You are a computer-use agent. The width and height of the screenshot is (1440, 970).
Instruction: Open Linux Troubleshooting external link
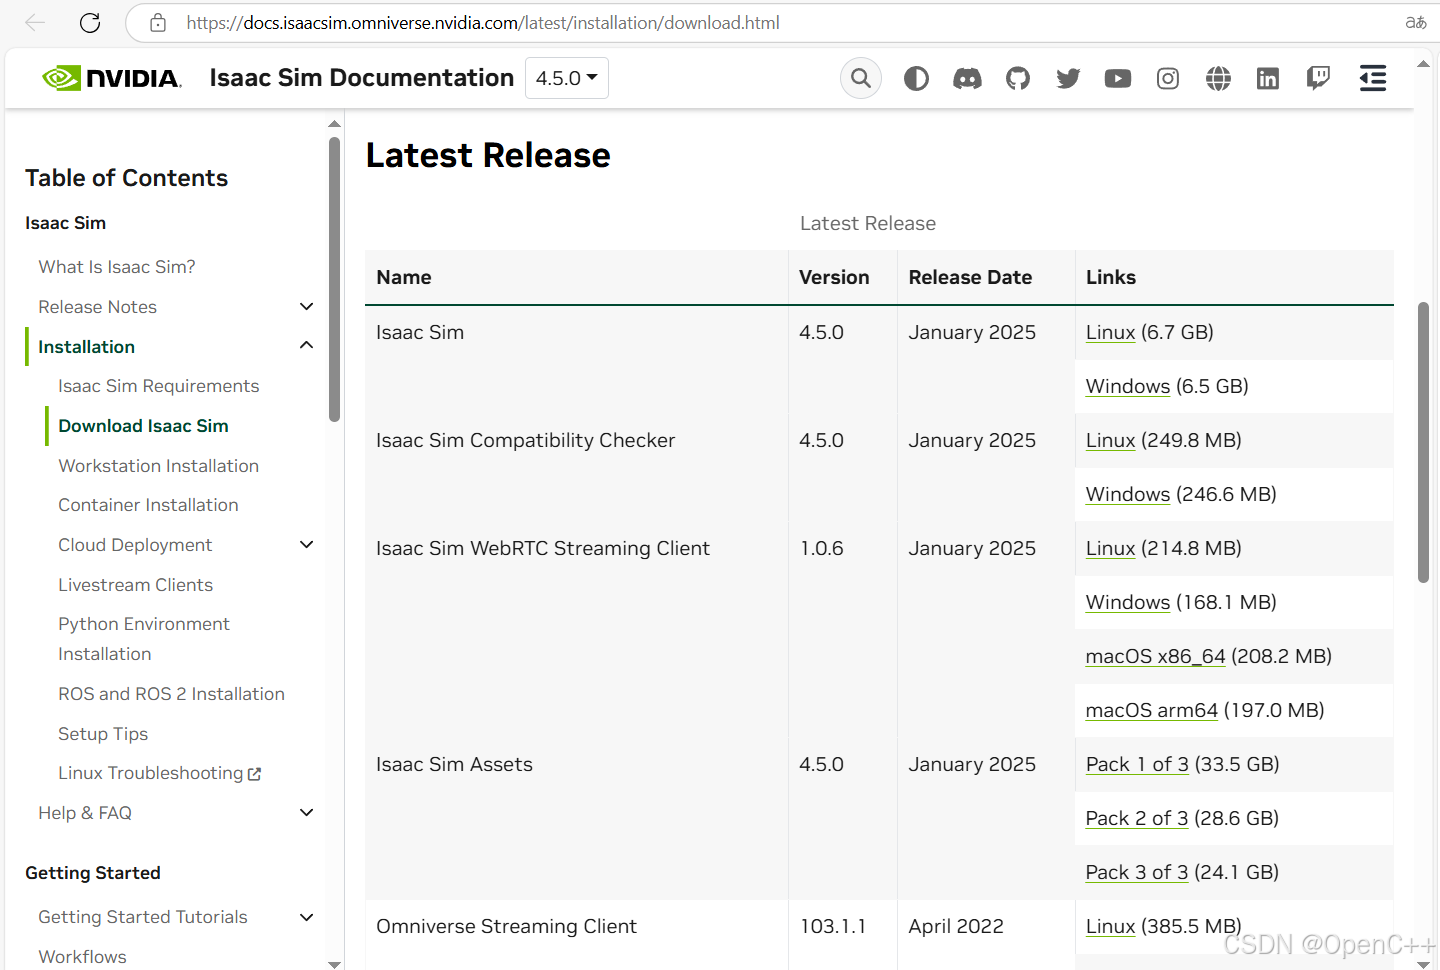pyautogui.click(x=159, y=773)
